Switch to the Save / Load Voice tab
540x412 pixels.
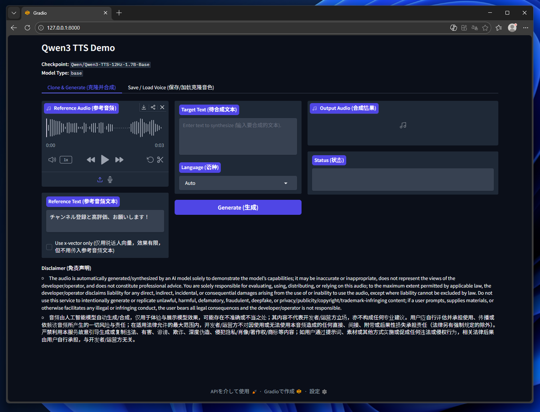[x=171, y=87]
